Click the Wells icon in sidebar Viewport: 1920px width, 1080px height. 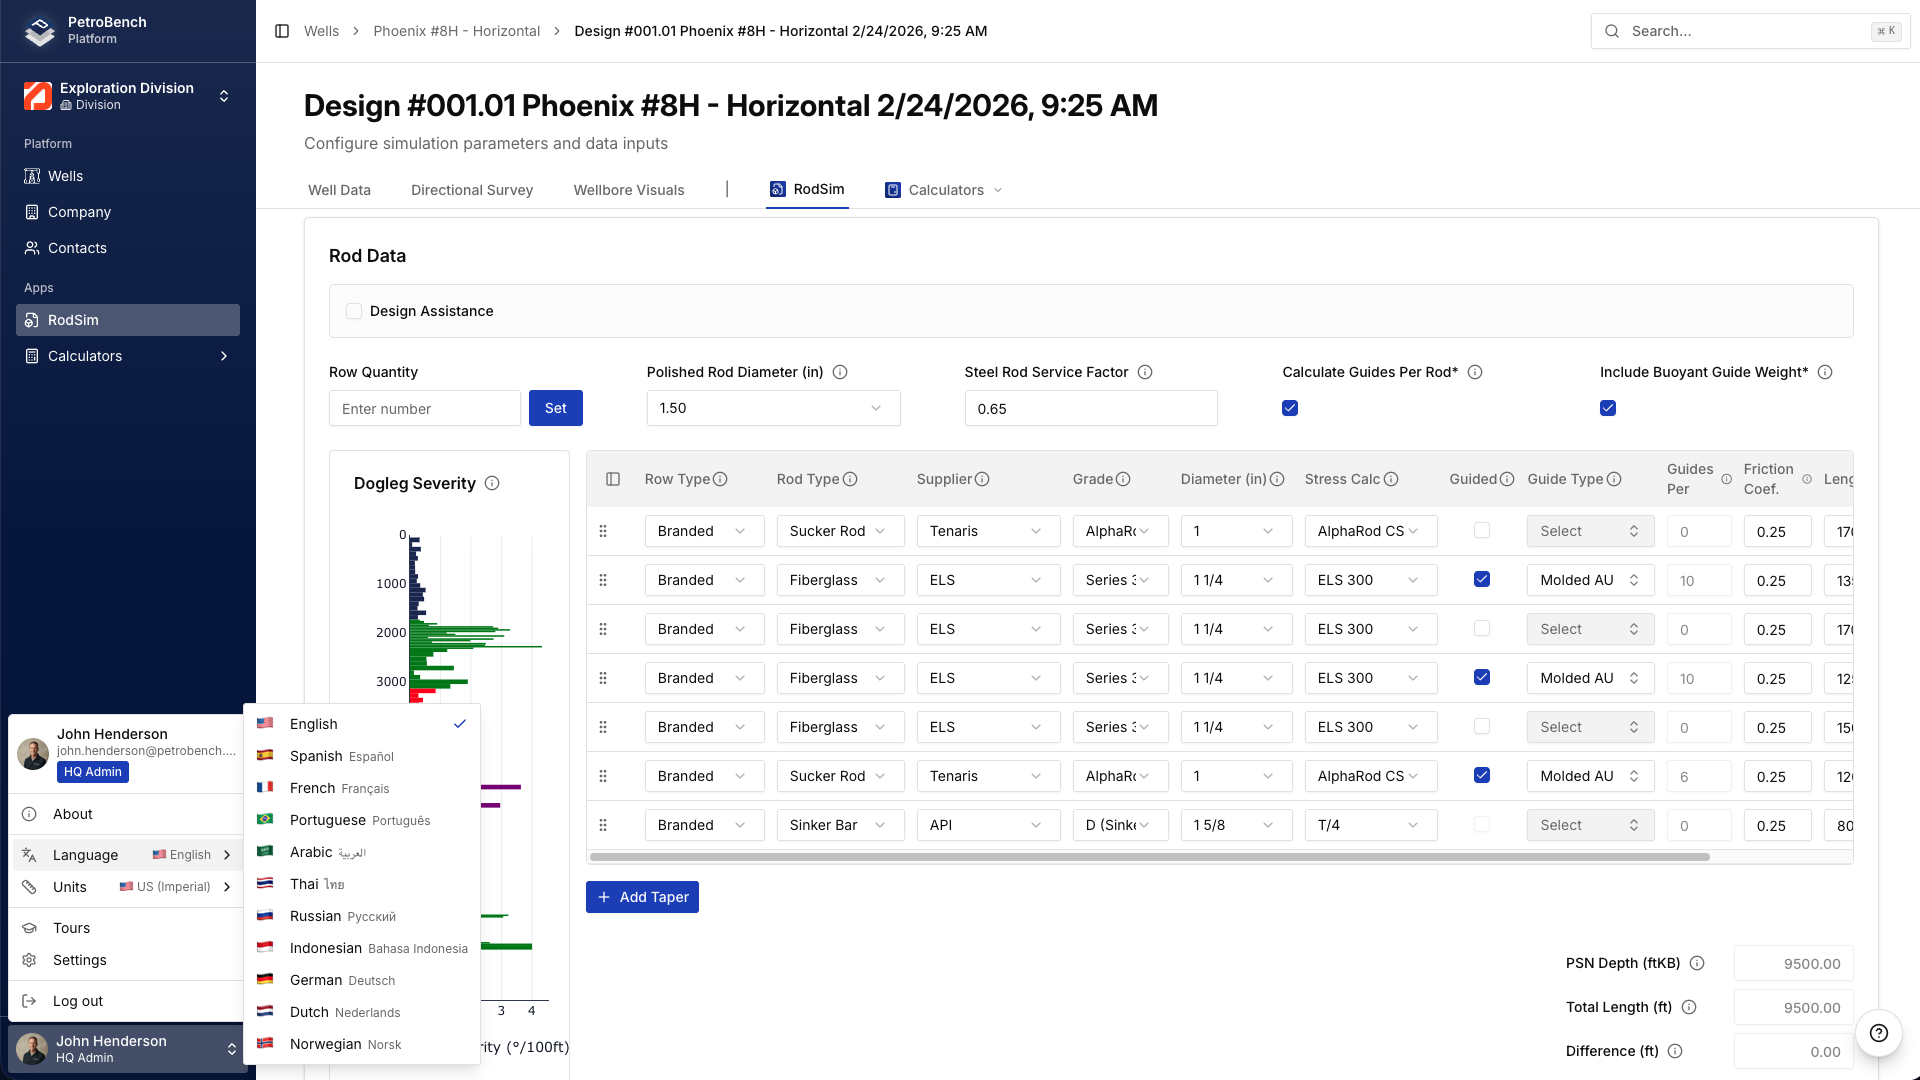click(x=32, y=176)
